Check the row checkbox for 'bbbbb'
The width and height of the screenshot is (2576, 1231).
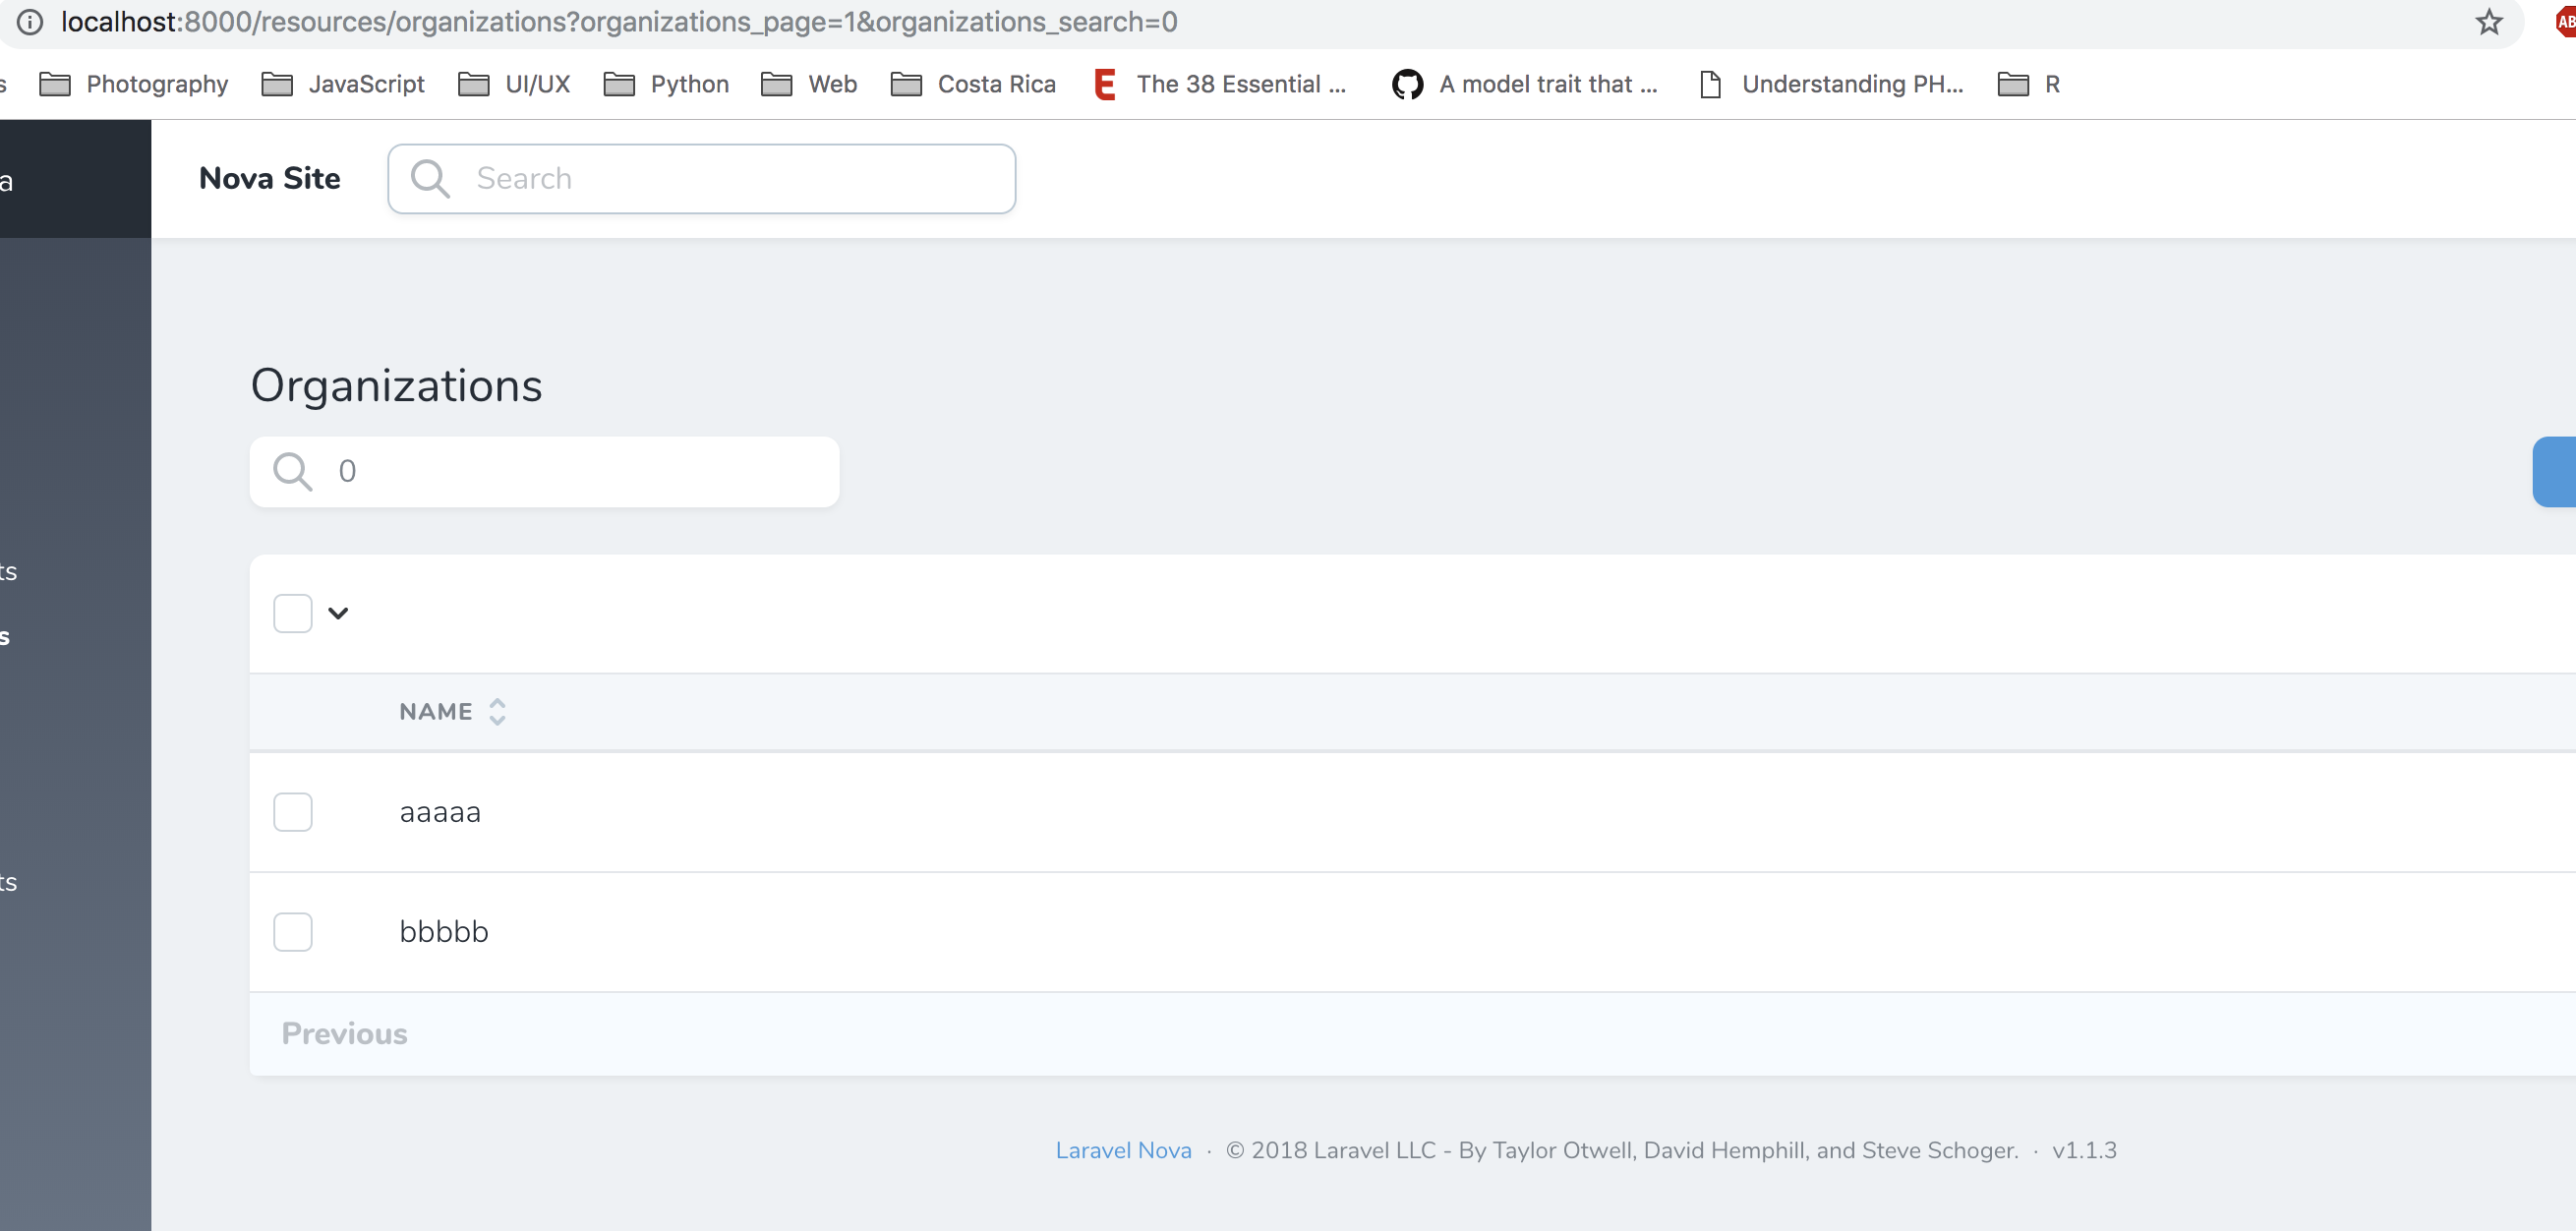pos(292,931)
